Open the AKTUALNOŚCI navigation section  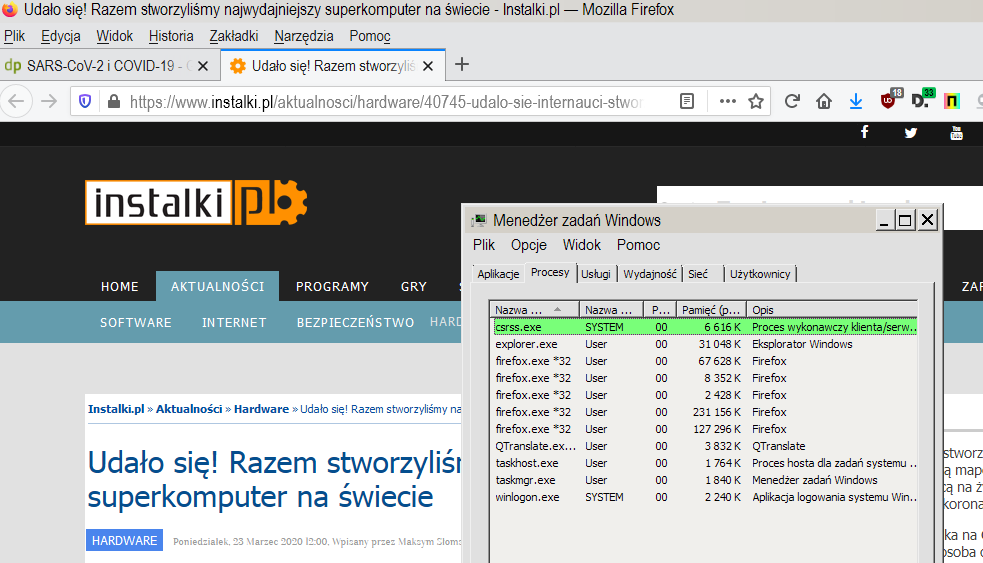(x=218, y=287)
